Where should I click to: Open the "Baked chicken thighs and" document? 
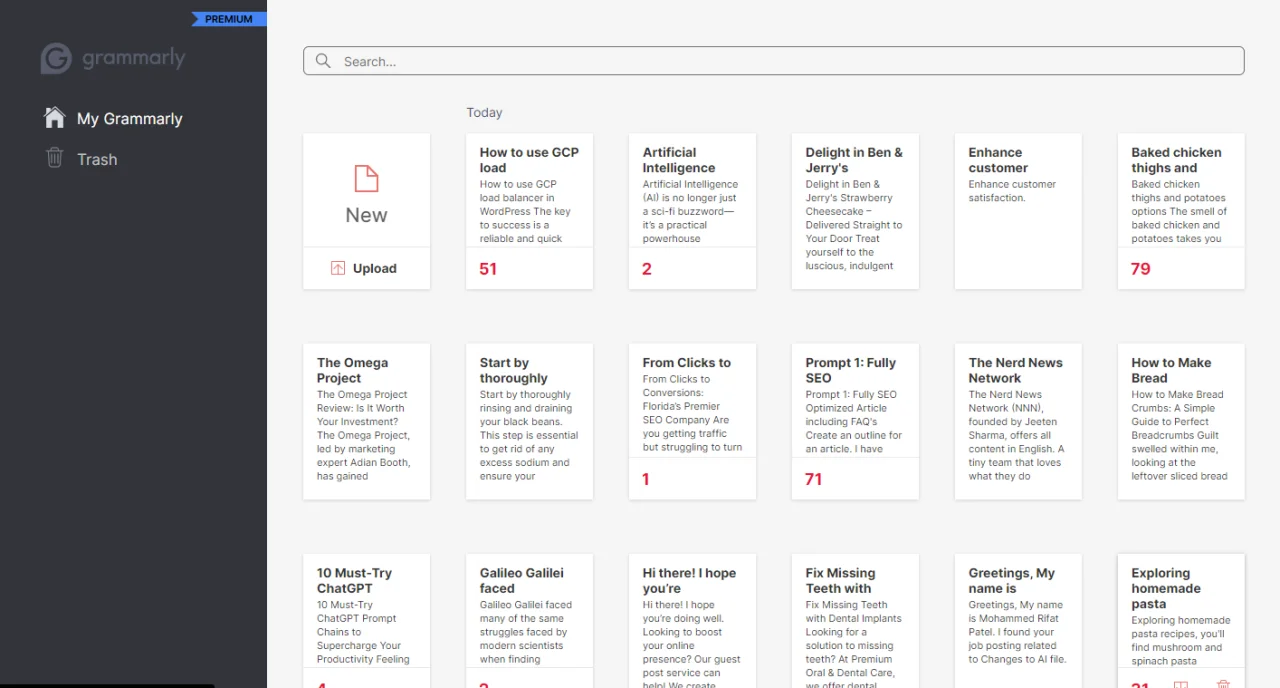tap(1182, 212)
